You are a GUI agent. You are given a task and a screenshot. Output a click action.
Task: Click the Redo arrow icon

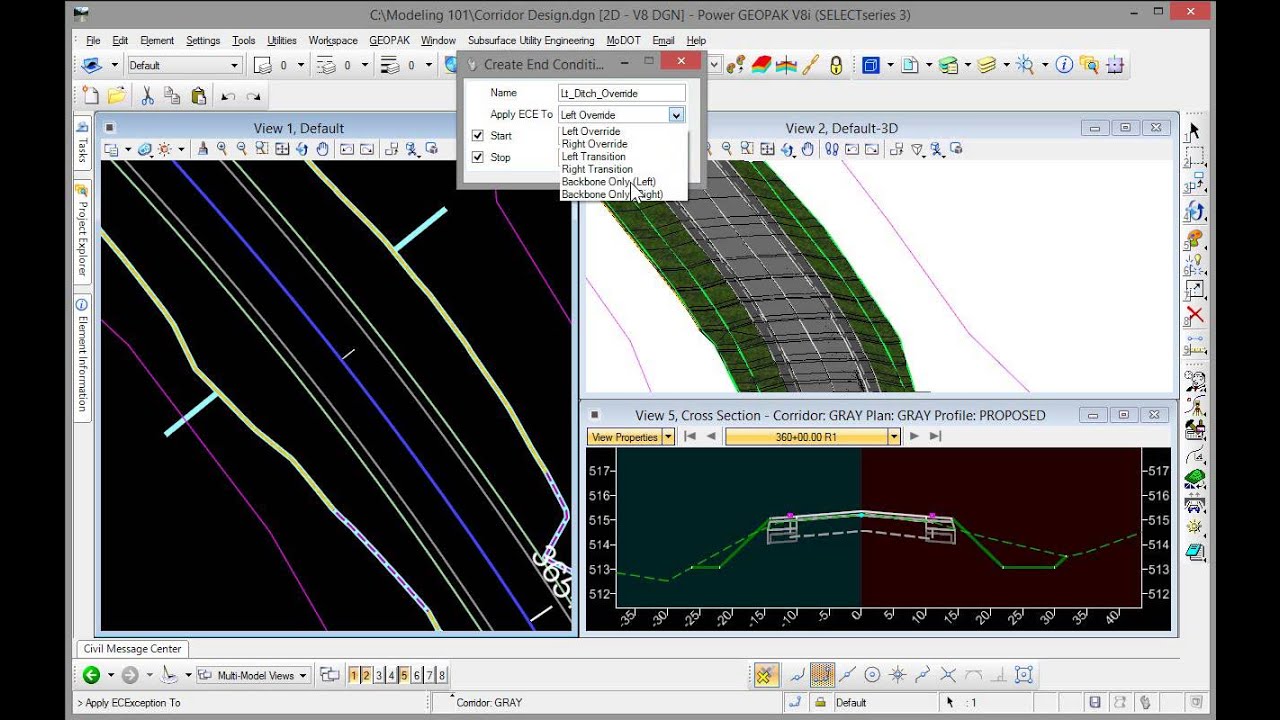point(254,96)
